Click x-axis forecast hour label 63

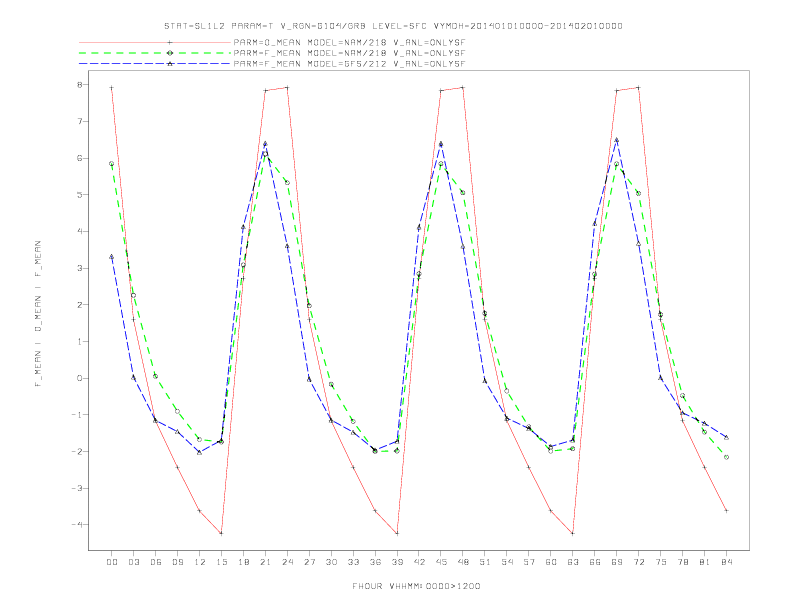click(573, 562)
